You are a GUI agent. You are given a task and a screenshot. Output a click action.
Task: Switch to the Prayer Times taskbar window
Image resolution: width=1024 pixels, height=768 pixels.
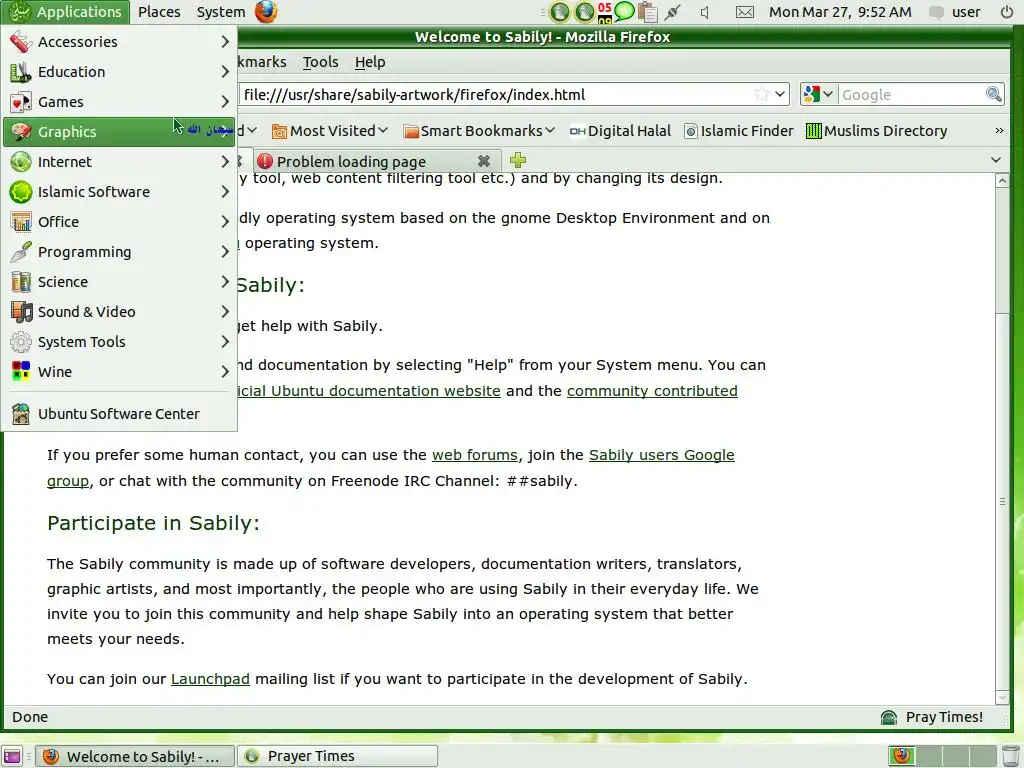point(337,756)
